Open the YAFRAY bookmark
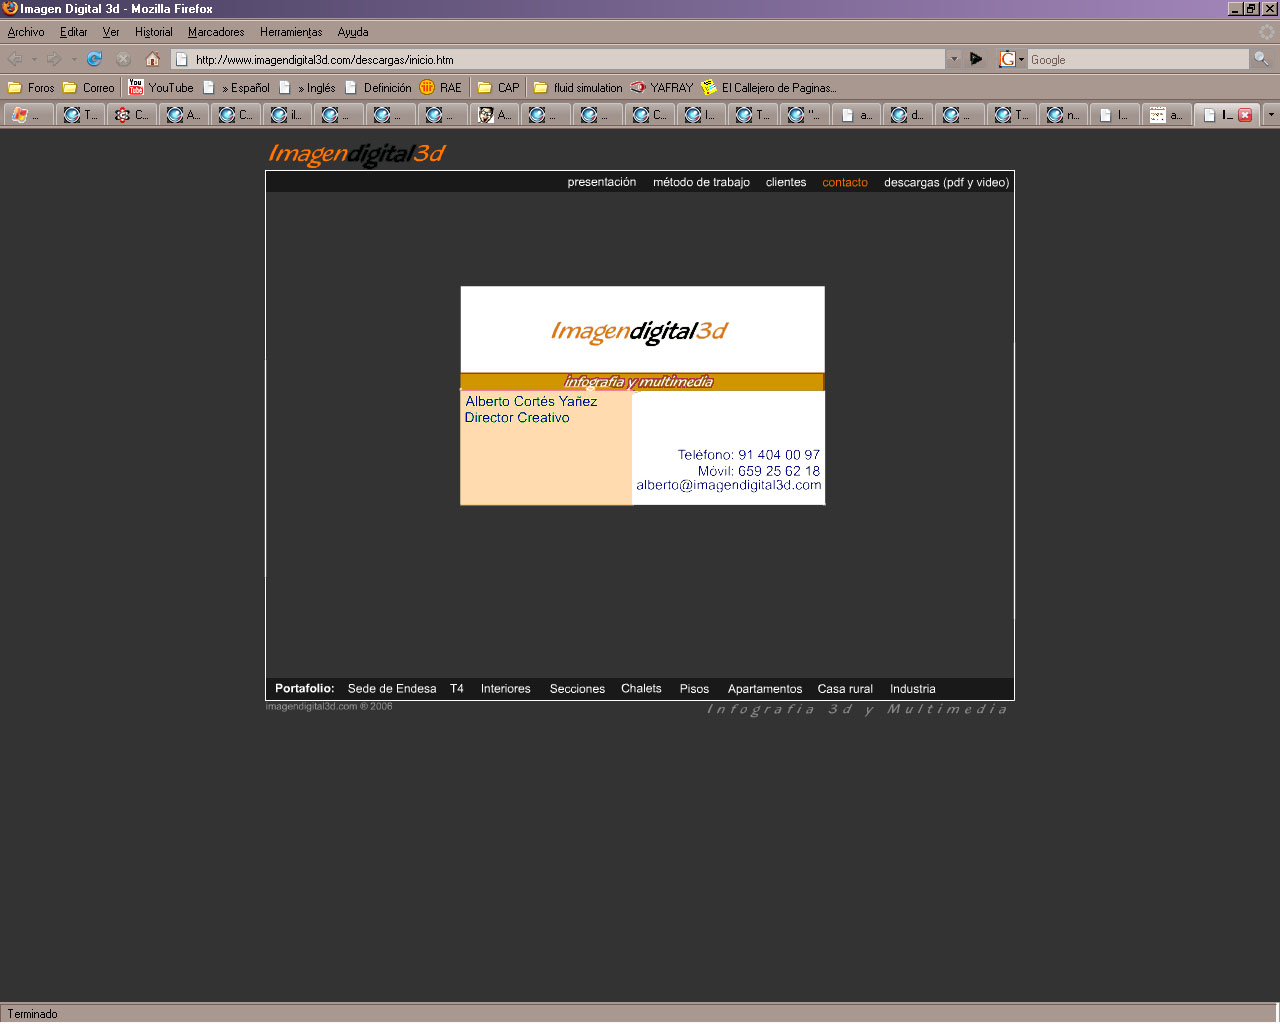Image resolution: width=1280 pixels, height=1024 pixels. 662,88
